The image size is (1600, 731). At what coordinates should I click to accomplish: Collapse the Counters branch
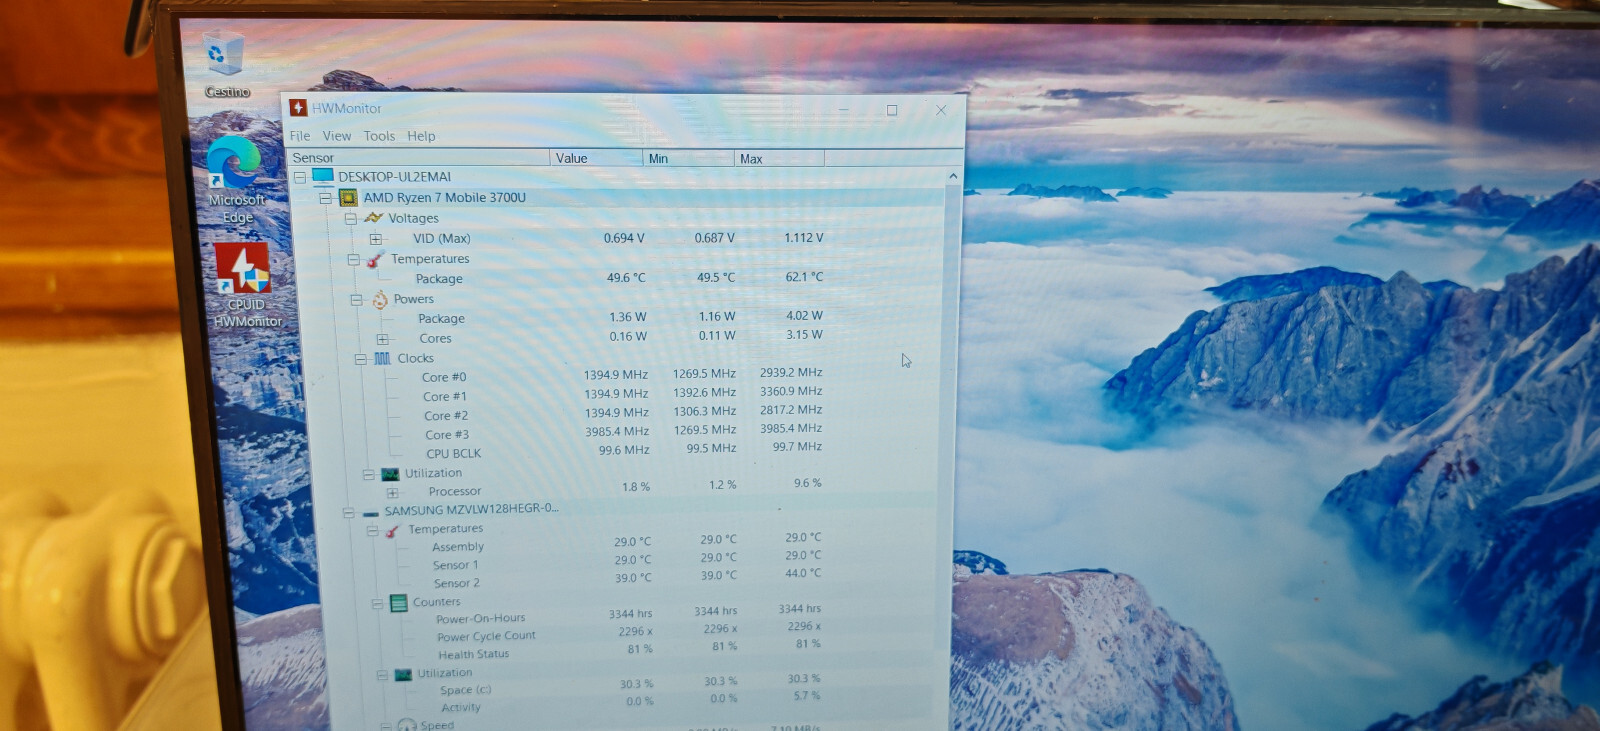[377, 604]
